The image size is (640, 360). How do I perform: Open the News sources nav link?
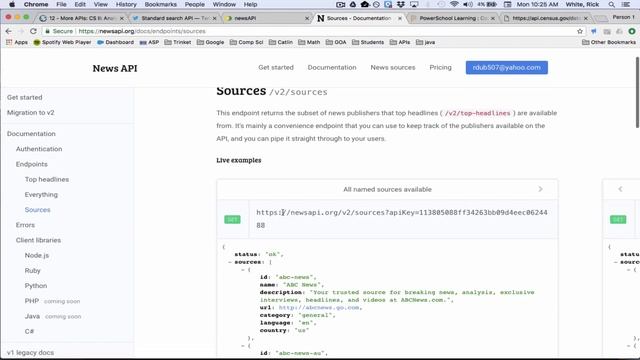click(x=393, y=67)
